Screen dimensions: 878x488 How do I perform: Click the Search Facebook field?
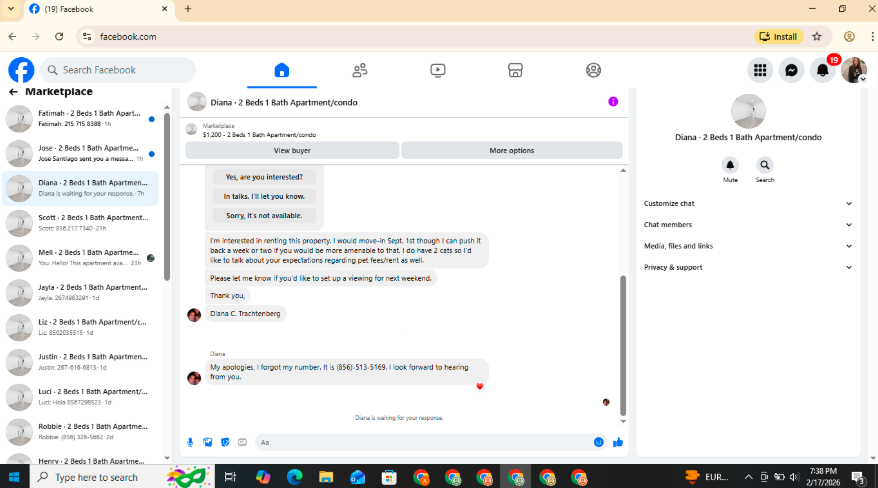click(118, 70)
